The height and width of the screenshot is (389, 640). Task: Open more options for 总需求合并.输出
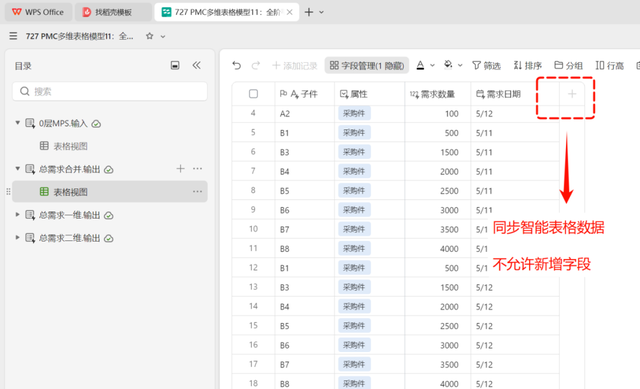[198, 169]
